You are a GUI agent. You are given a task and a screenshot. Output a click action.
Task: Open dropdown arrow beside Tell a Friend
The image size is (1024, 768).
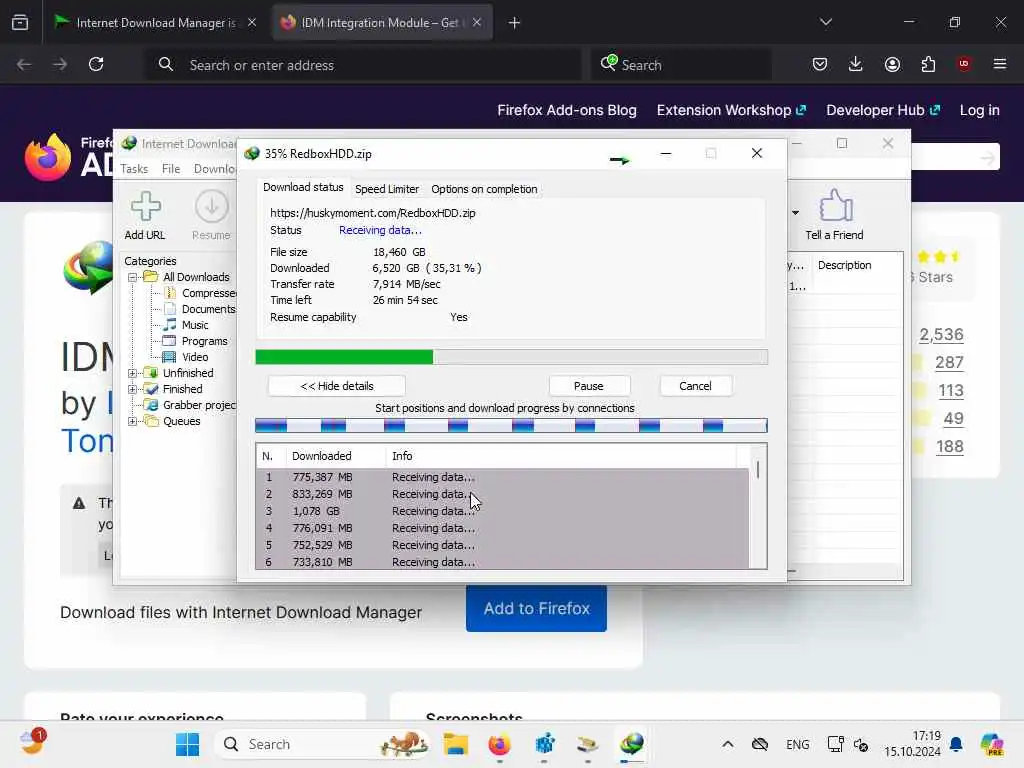tap(795, 212)
